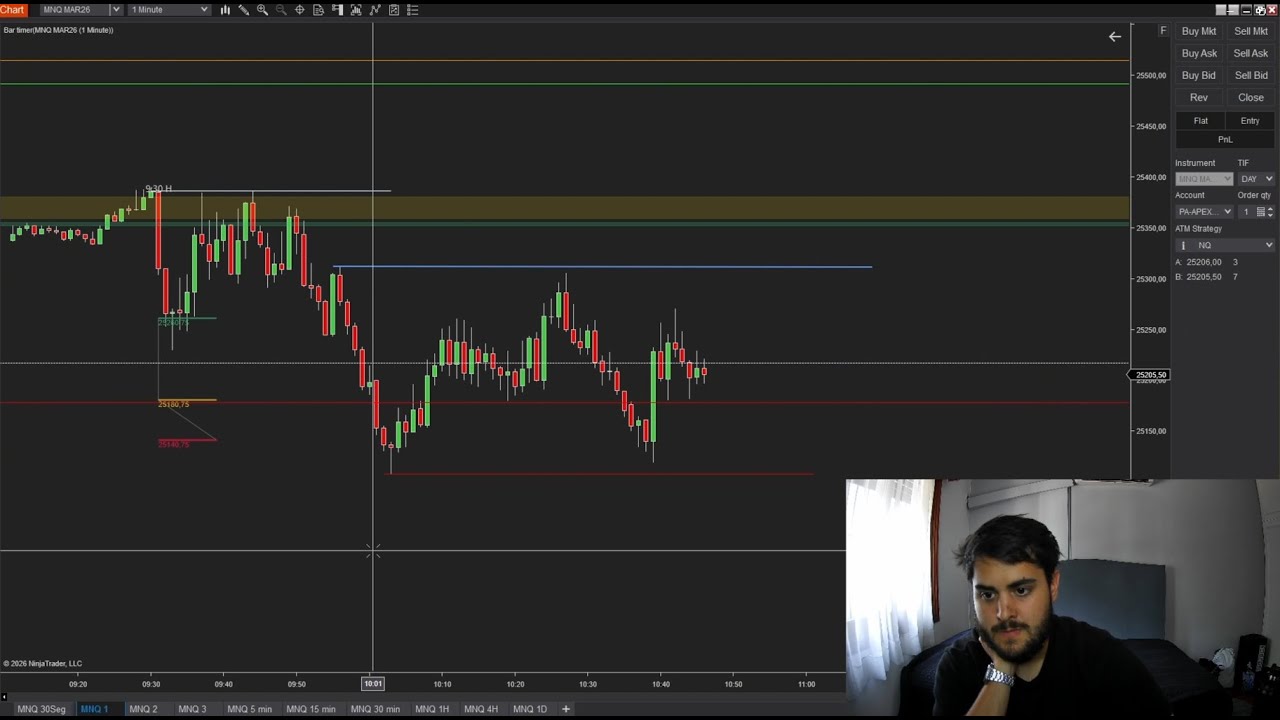
Task: Open the order quantity calculator icon
Action: tap(1260, 212)
